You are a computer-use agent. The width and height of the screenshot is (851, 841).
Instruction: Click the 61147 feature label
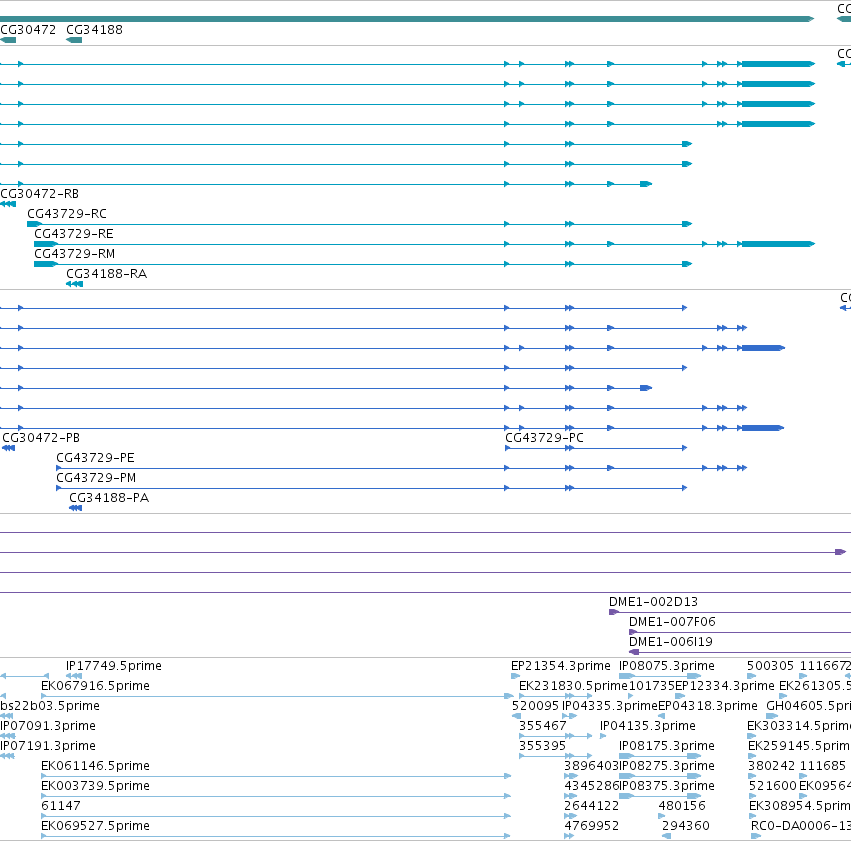[x=61, y=806]
